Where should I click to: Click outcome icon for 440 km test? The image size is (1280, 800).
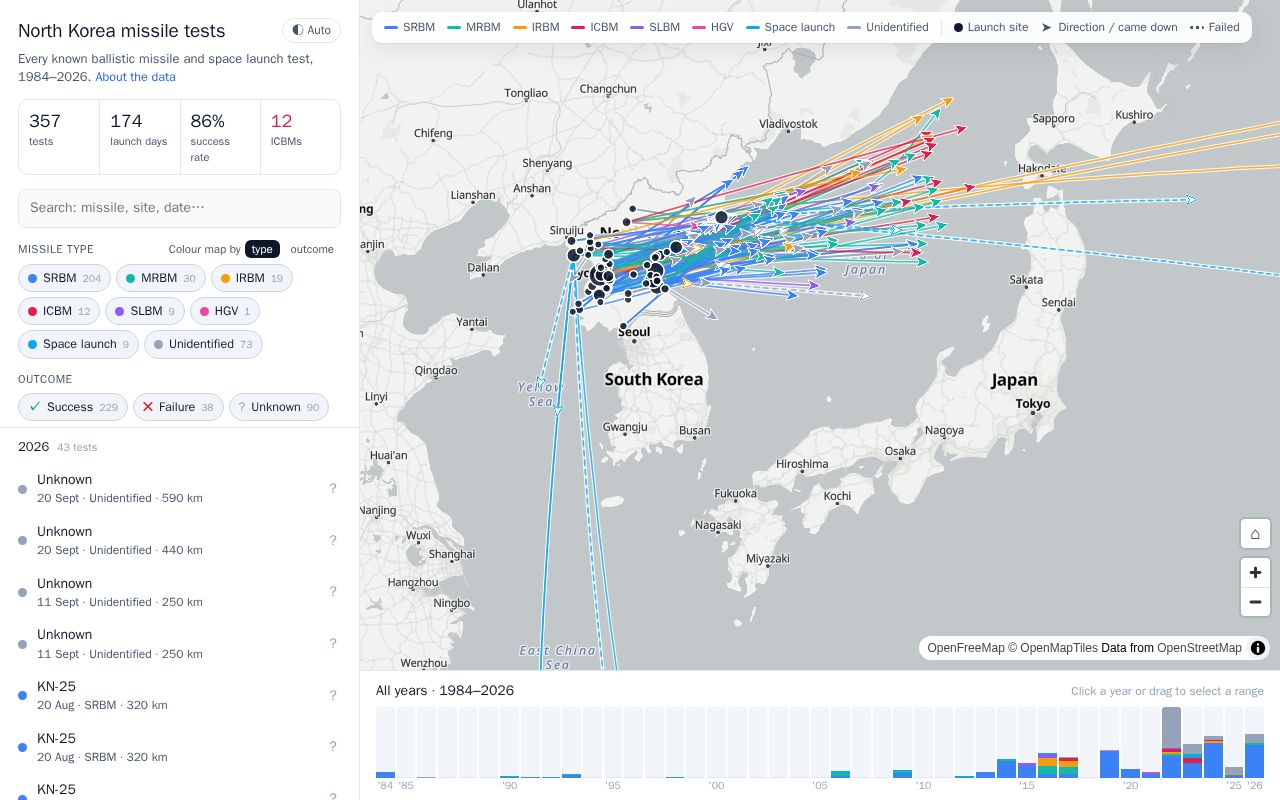point(333,541)
